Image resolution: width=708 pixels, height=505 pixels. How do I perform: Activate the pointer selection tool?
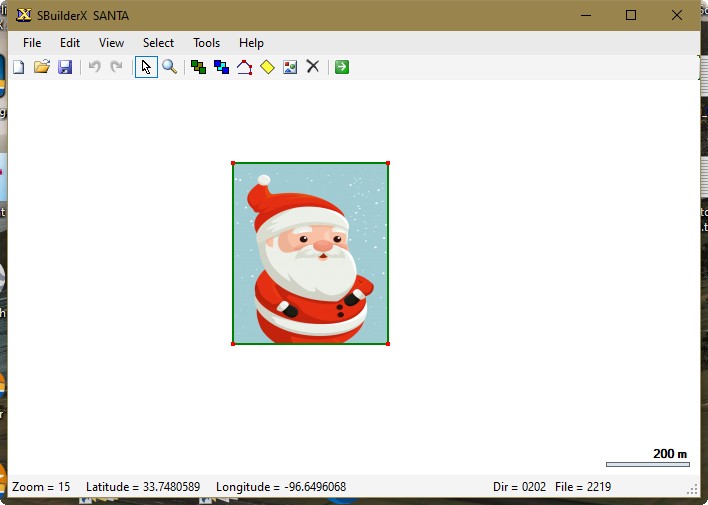146,67
